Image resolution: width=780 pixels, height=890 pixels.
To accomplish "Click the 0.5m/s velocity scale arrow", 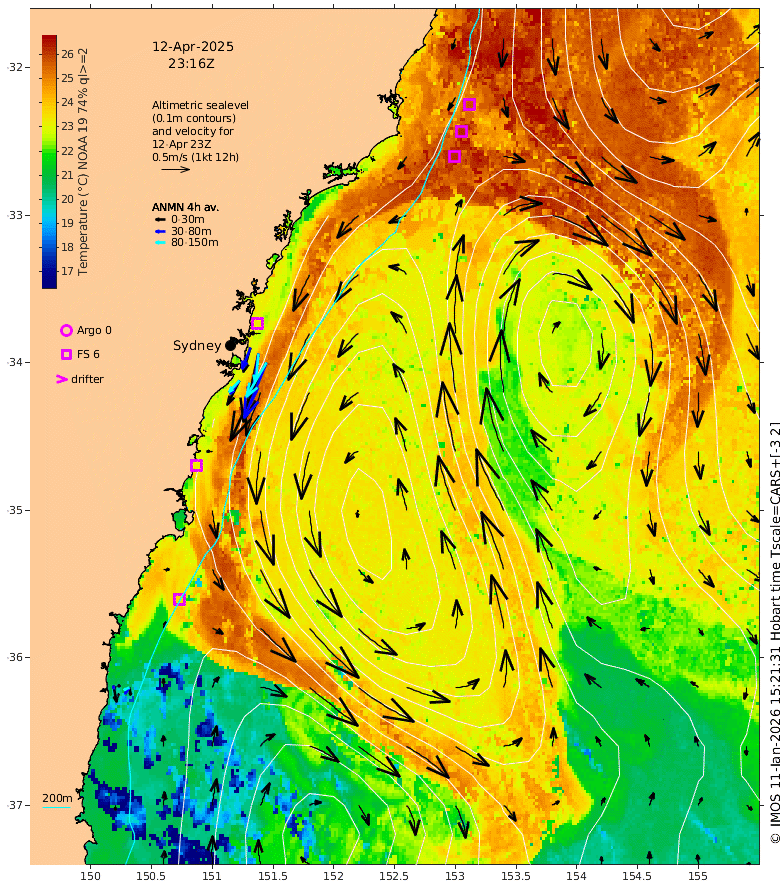I will point(175,169).
